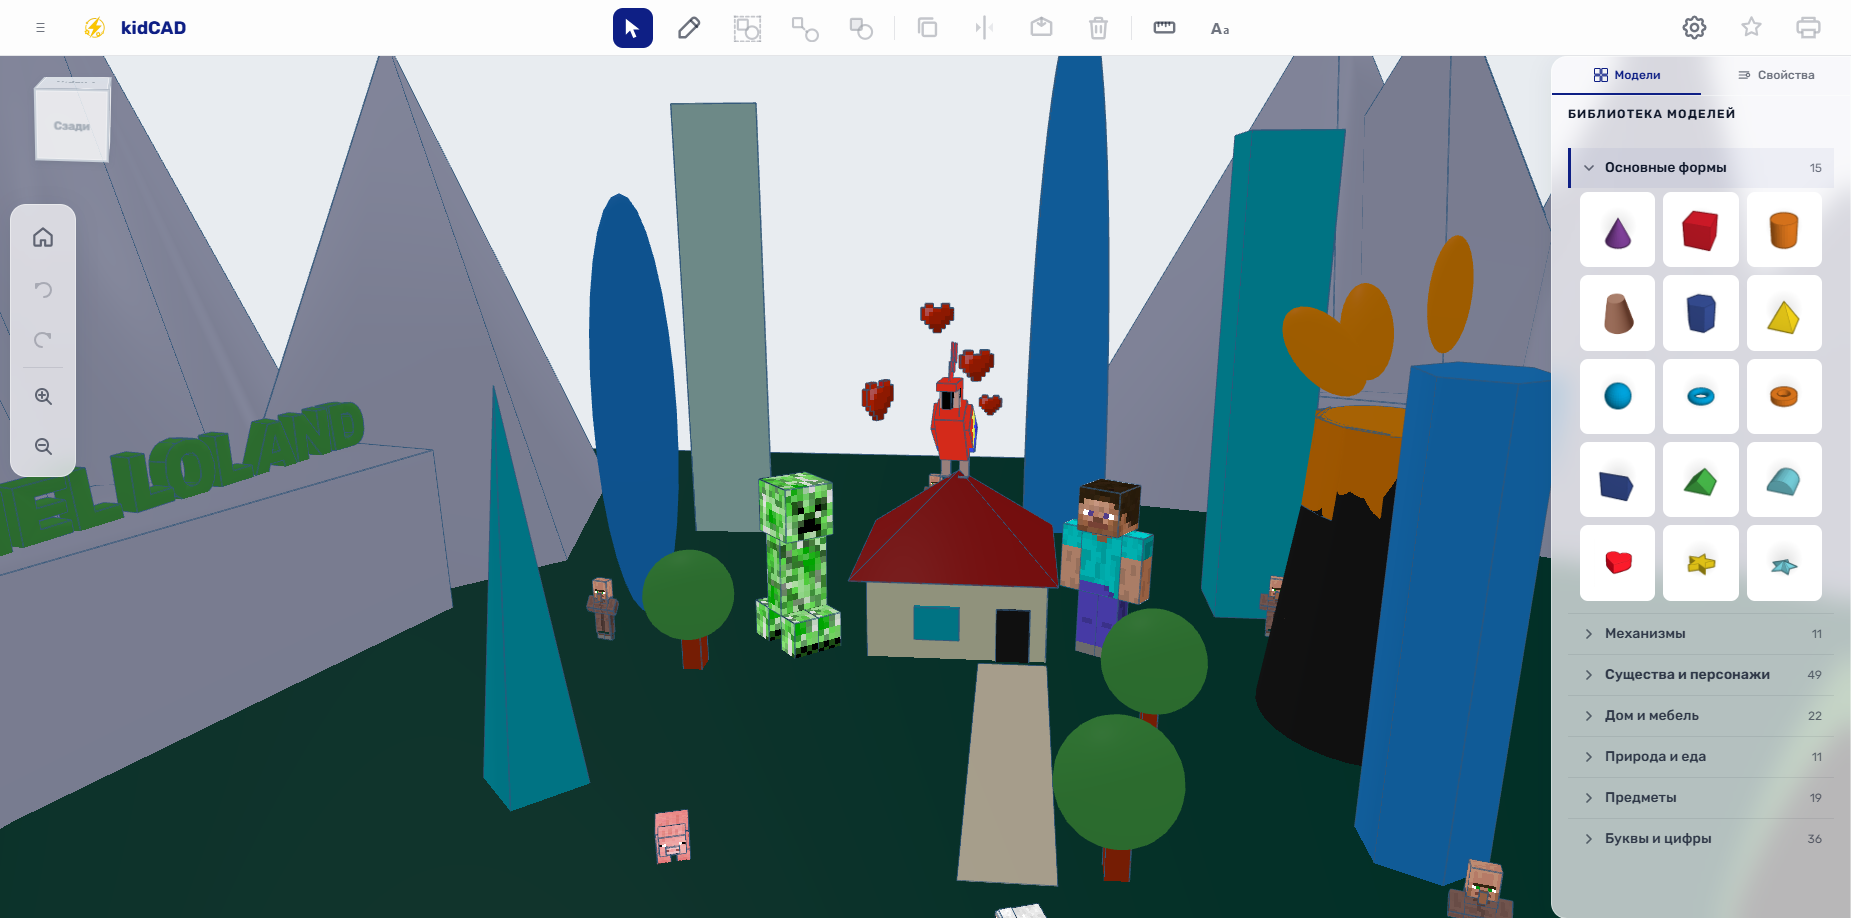The width and height of the screenshot is (1851, 918).
Task: Pick the yellow pyramid shape
Action: pos(1784,313)
